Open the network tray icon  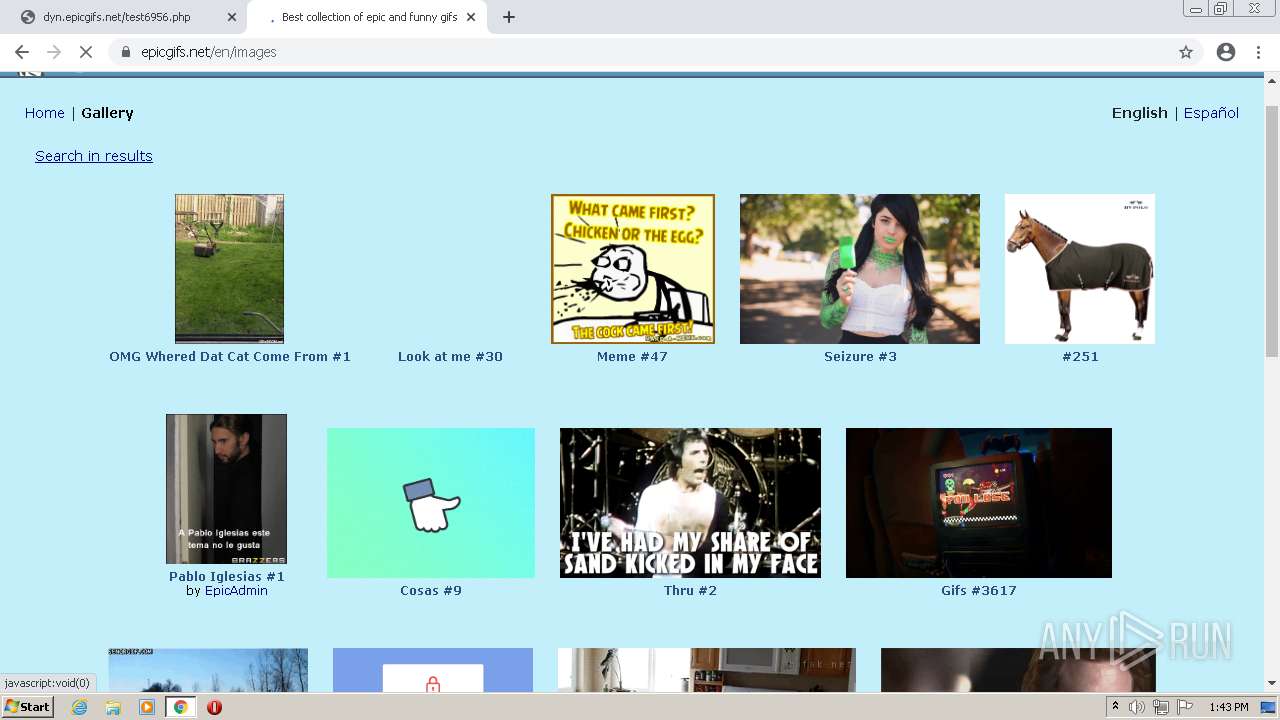point(1161,707)
